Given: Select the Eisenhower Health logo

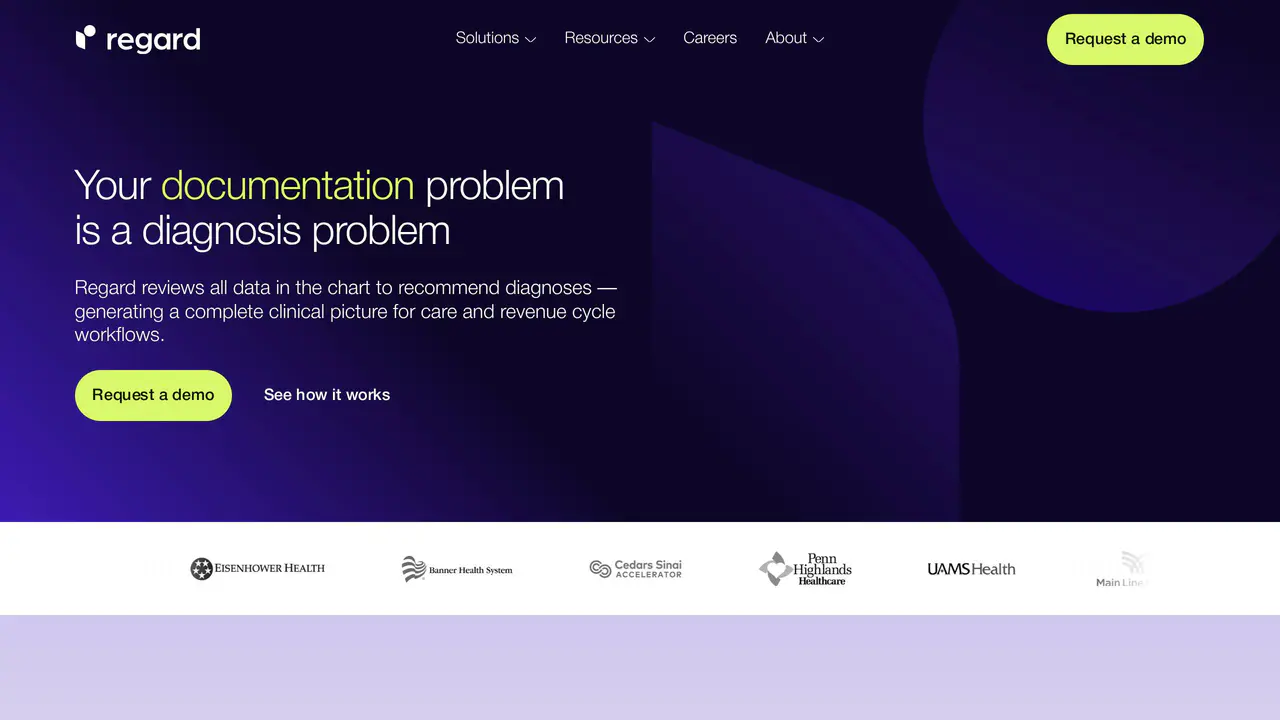Looking at the screenshot, I should click(x=258, y=569).
